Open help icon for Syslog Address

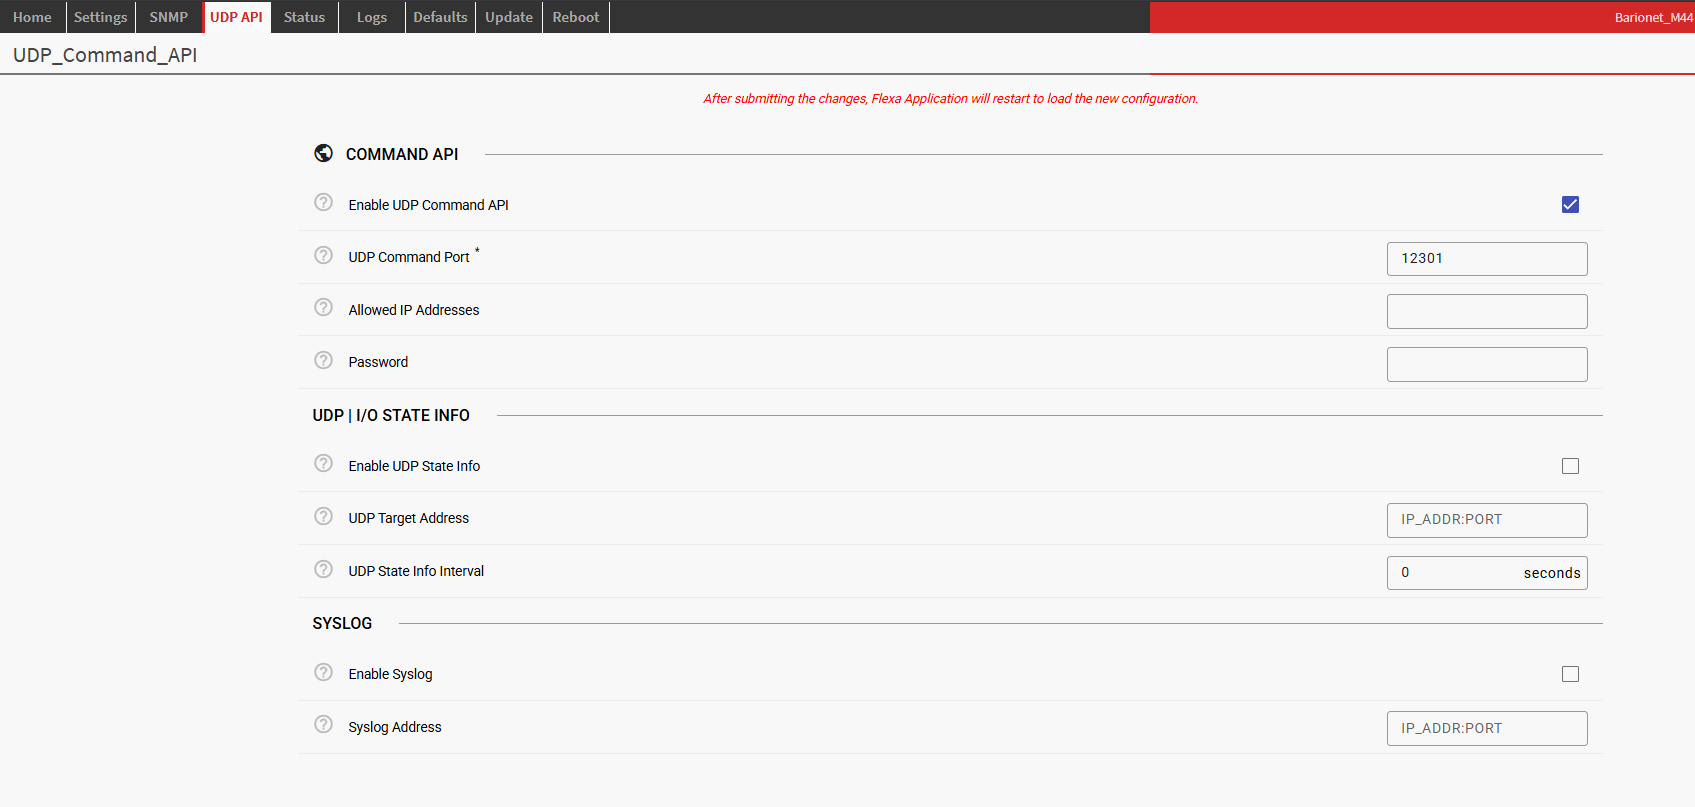[x=323, y=725]
